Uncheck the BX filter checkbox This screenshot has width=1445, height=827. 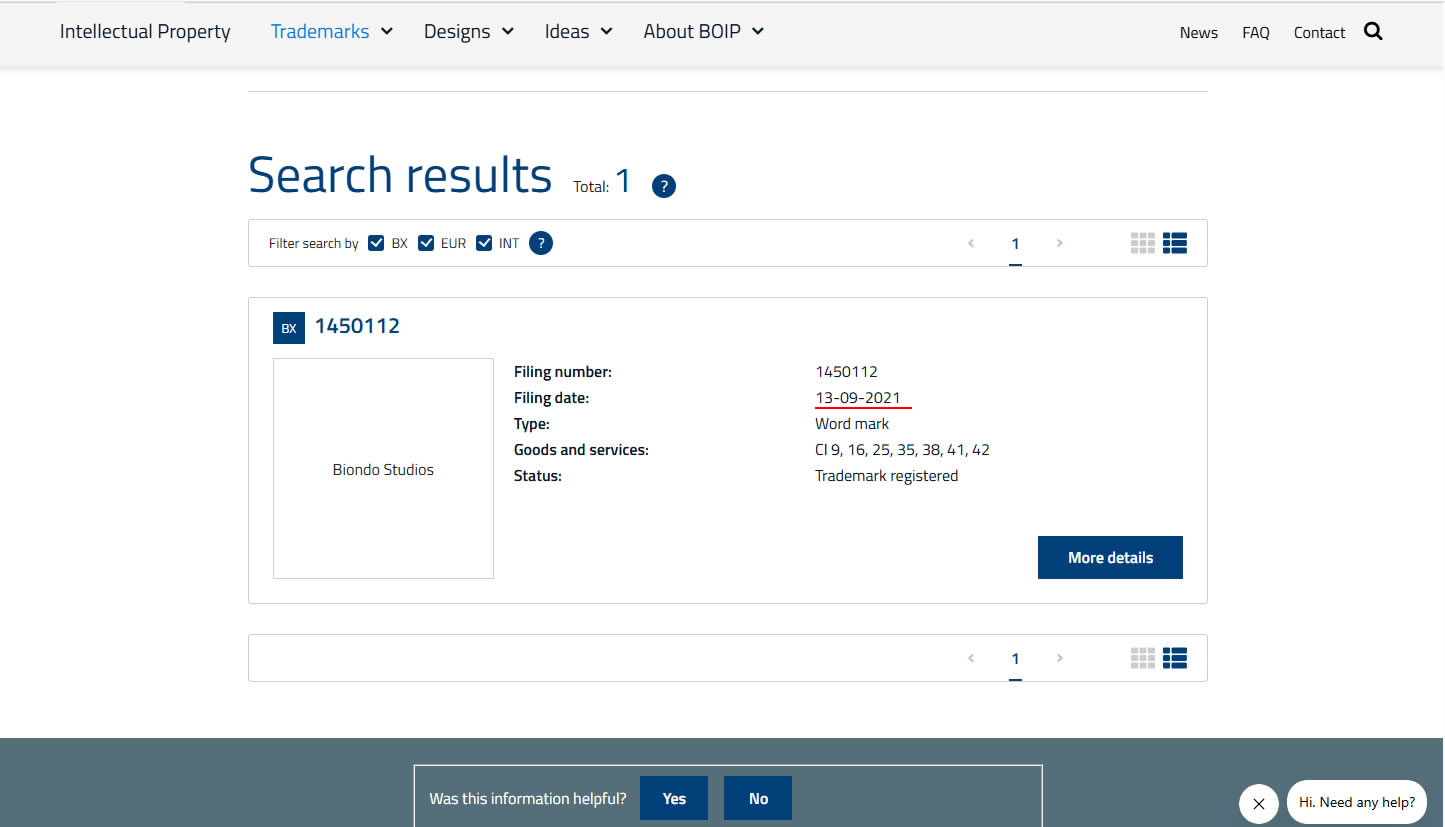tap(376, 243)
